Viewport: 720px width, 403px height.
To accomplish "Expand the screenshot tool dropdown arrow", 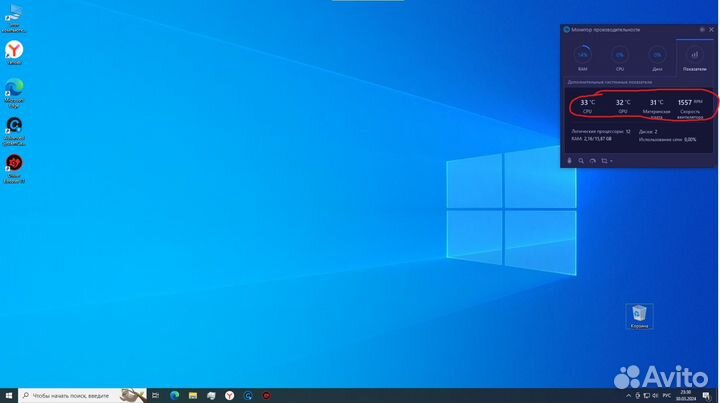I will 611,160.
